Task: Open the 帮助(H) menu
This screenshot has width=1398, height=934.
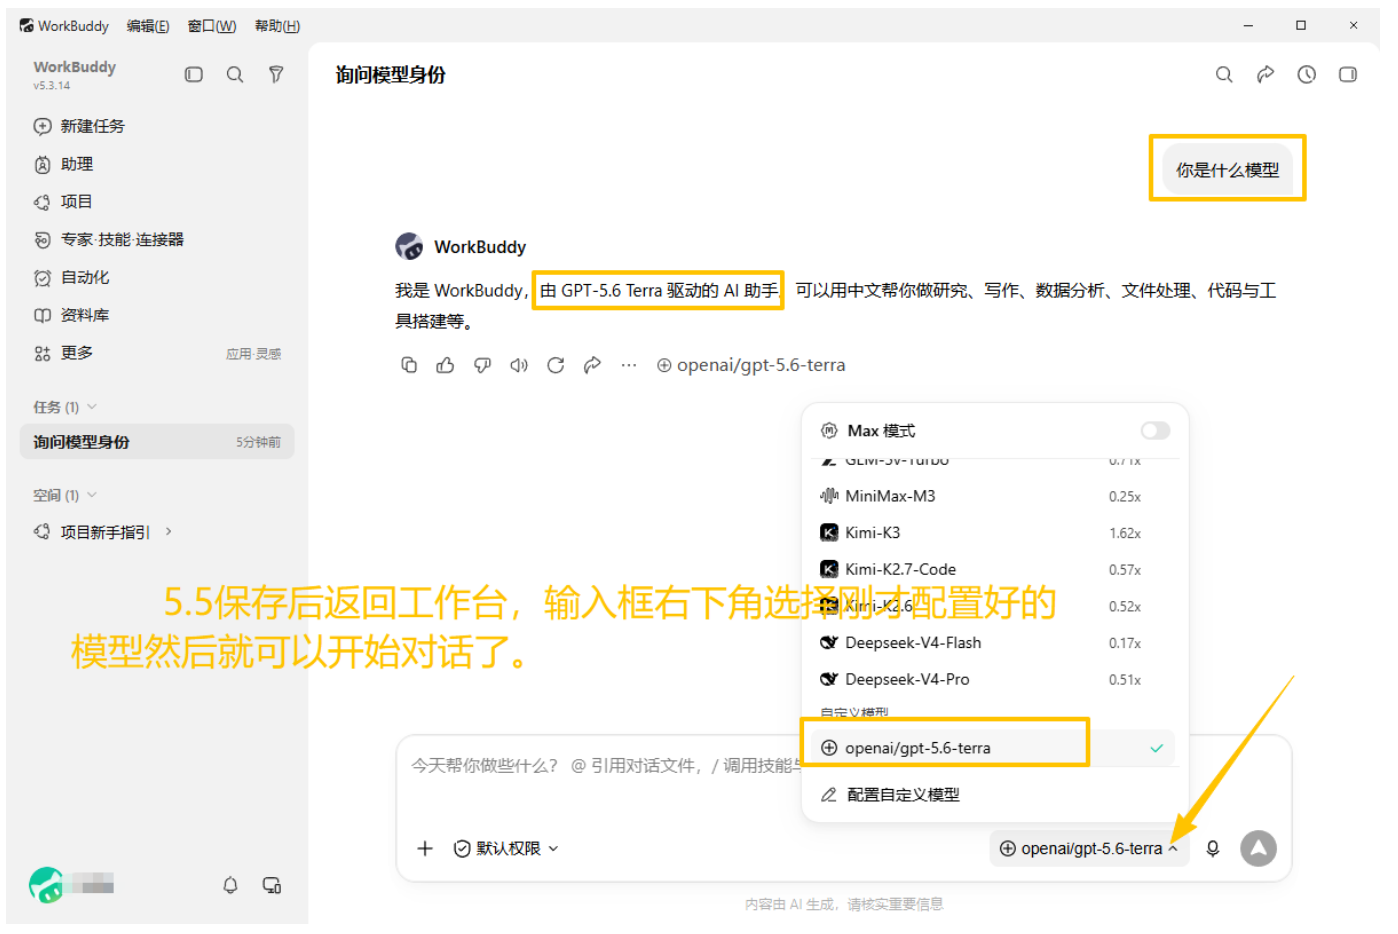Action: click(277, 26)
